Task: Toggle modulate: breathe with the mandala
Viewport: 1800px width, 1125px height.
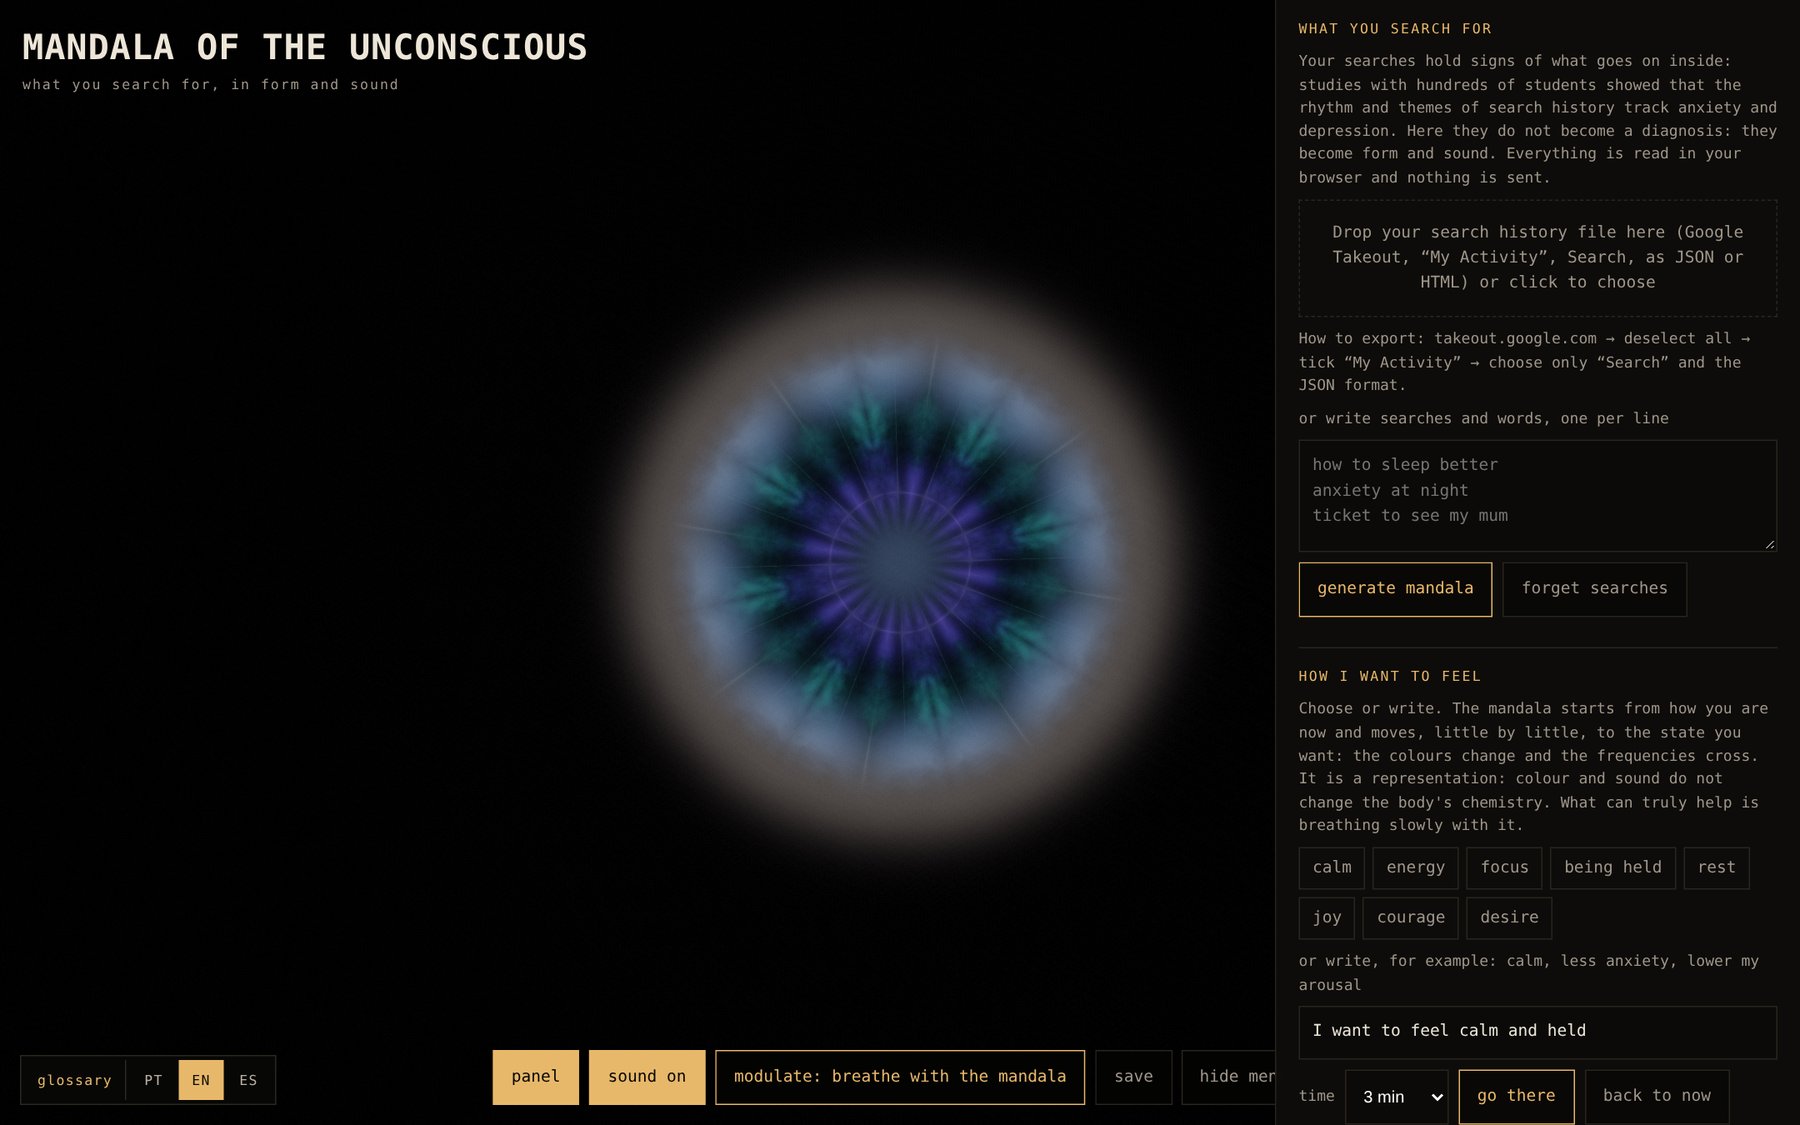Action: [x=900, y=1077]
